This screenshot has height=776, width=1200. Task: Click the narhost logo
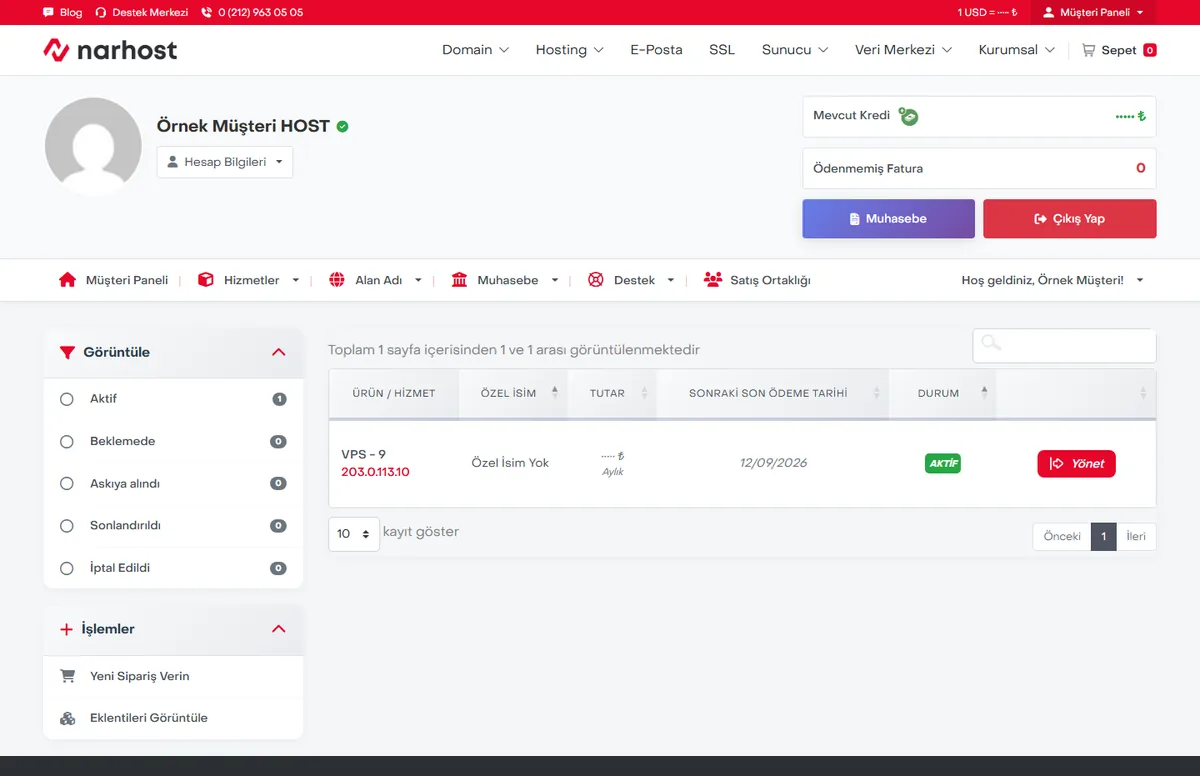110,50
